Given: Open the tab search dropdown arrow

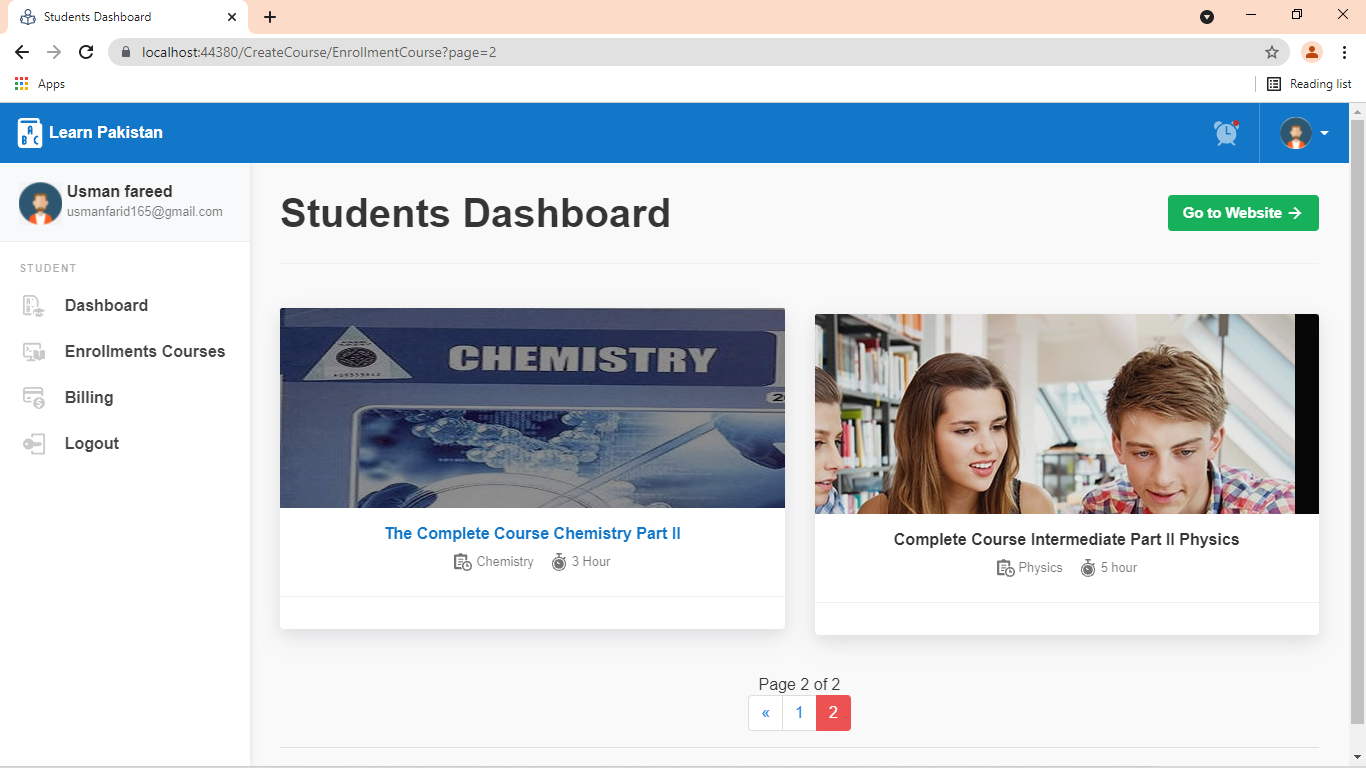Looking at the screenshot, I should pos(1207,17).
